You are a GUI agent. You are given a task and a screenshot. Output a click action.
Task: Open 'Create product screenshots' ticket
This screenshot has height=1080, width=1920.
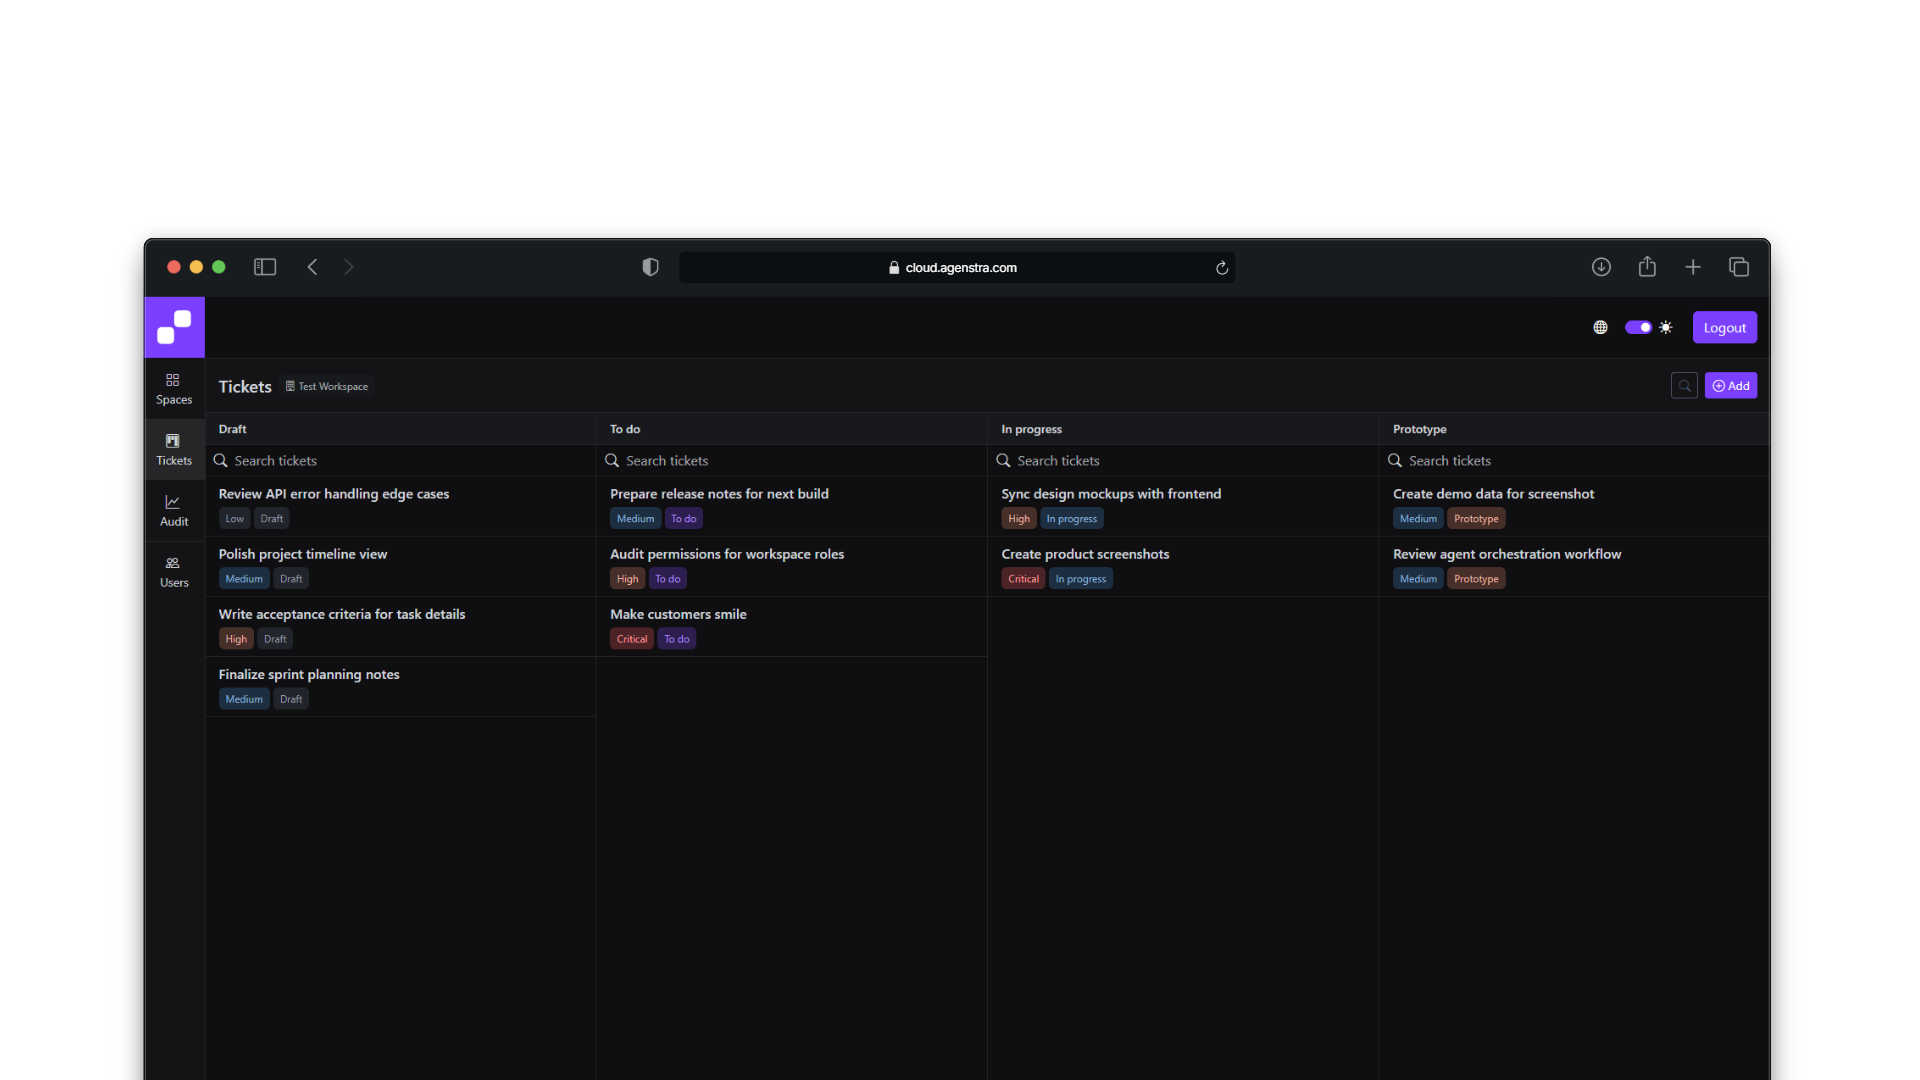point(1084,554)
